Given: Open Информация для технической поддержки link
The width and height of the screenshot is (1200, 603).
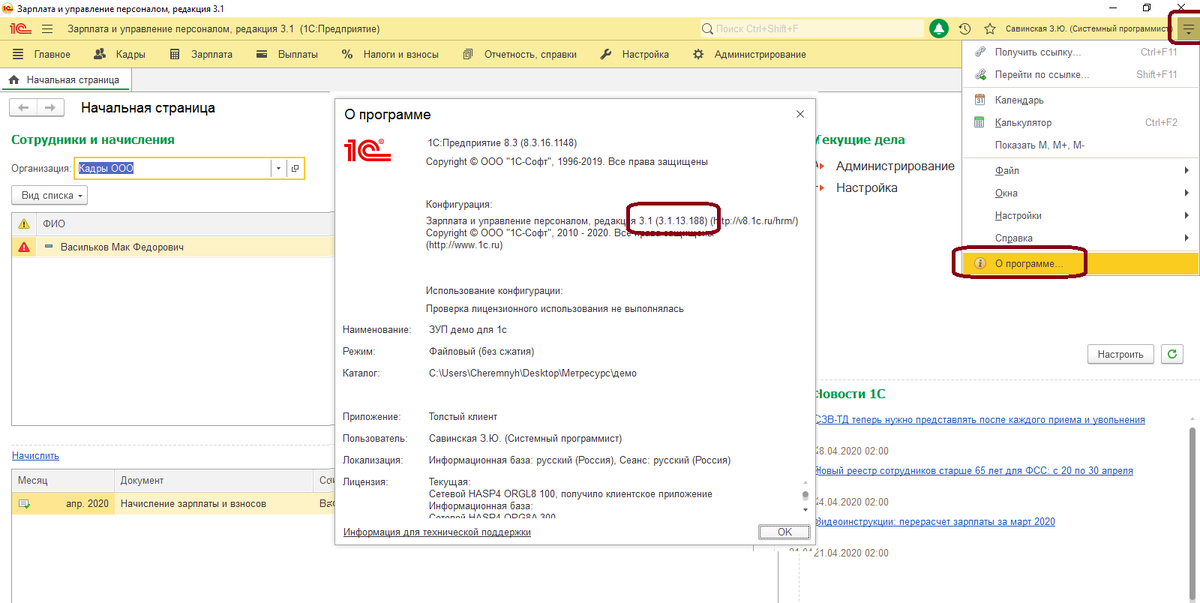Looking at the screenshot, I should click(437, 532).
